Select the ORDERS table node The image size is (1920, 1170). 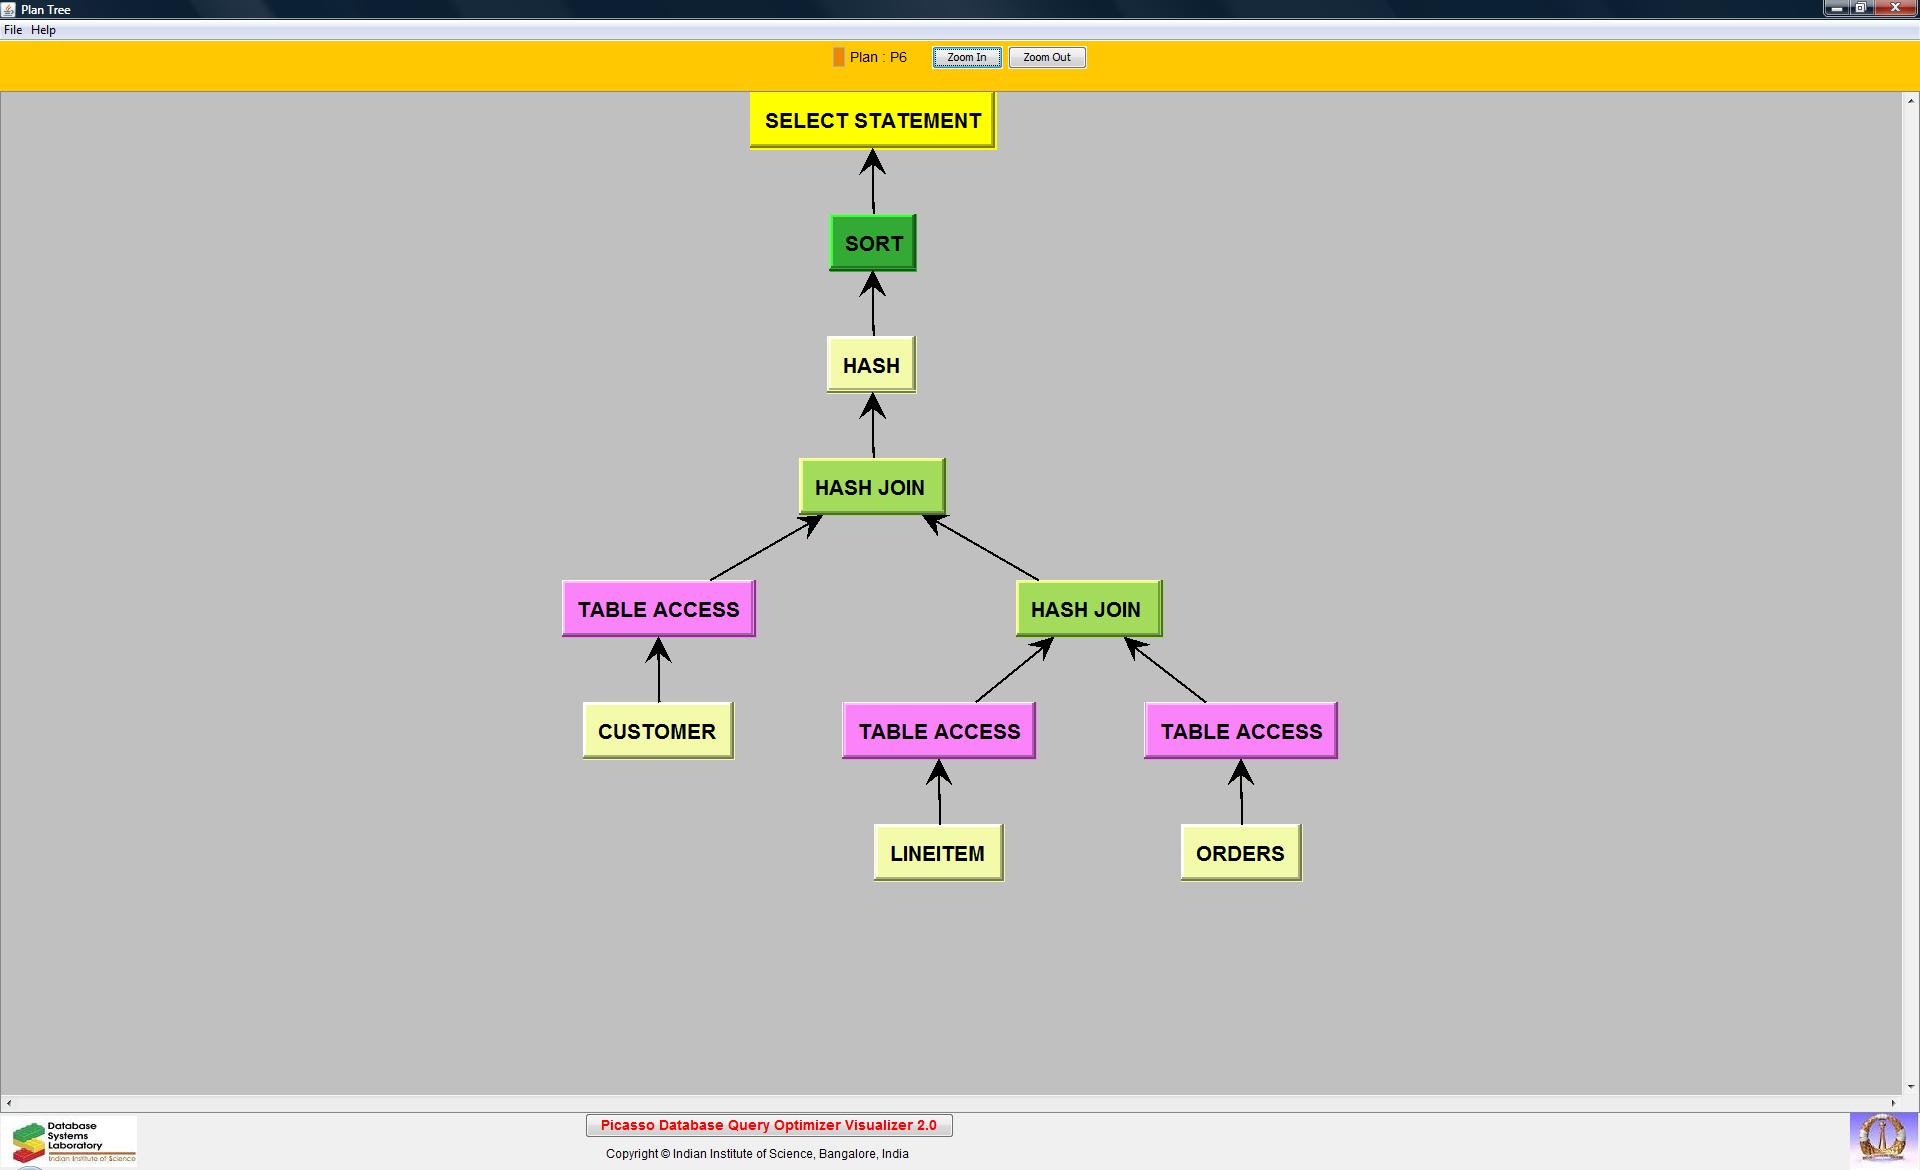click(x=1240, y=853)
